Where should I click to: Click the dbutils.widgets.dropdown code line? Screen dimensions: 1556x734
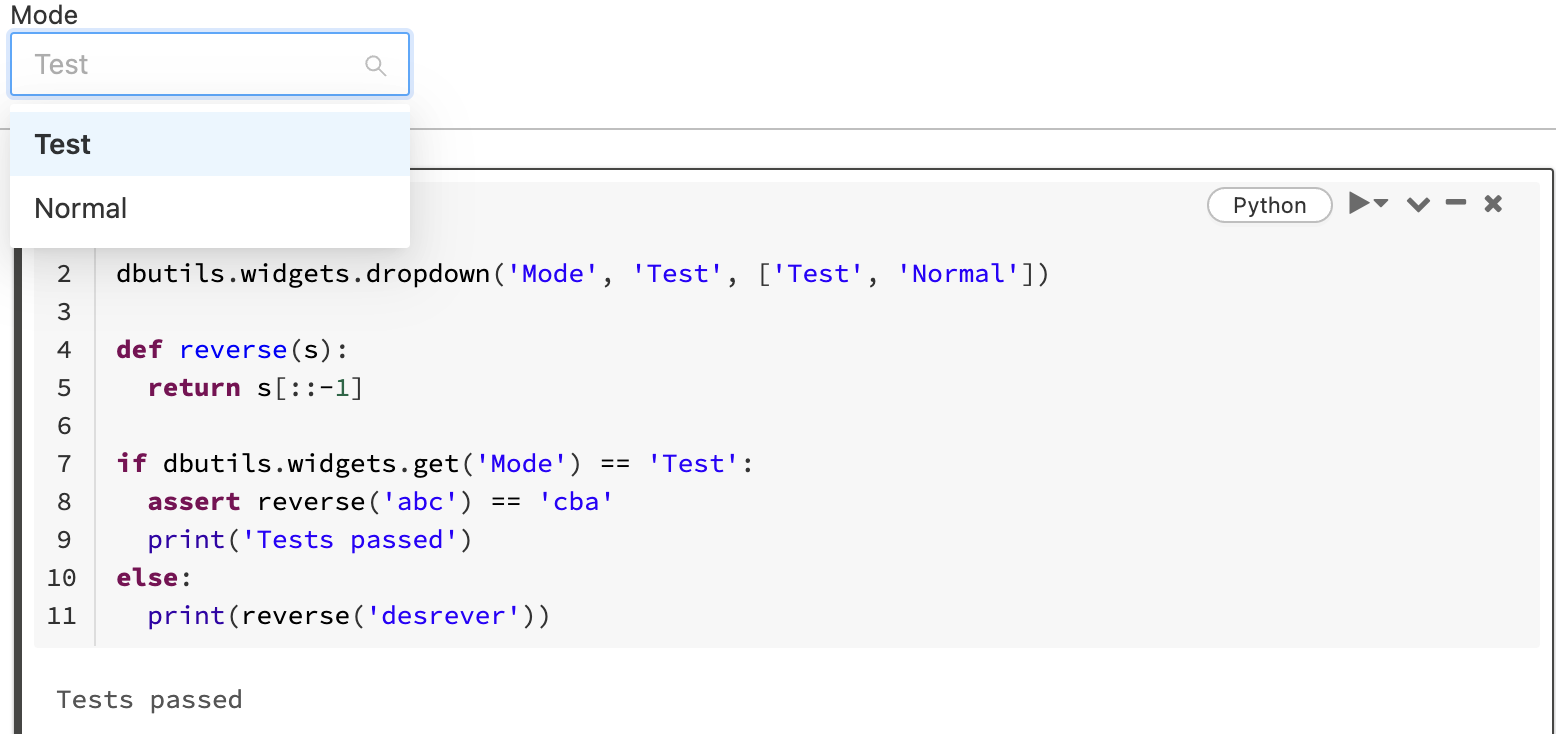tap(583, 274)
